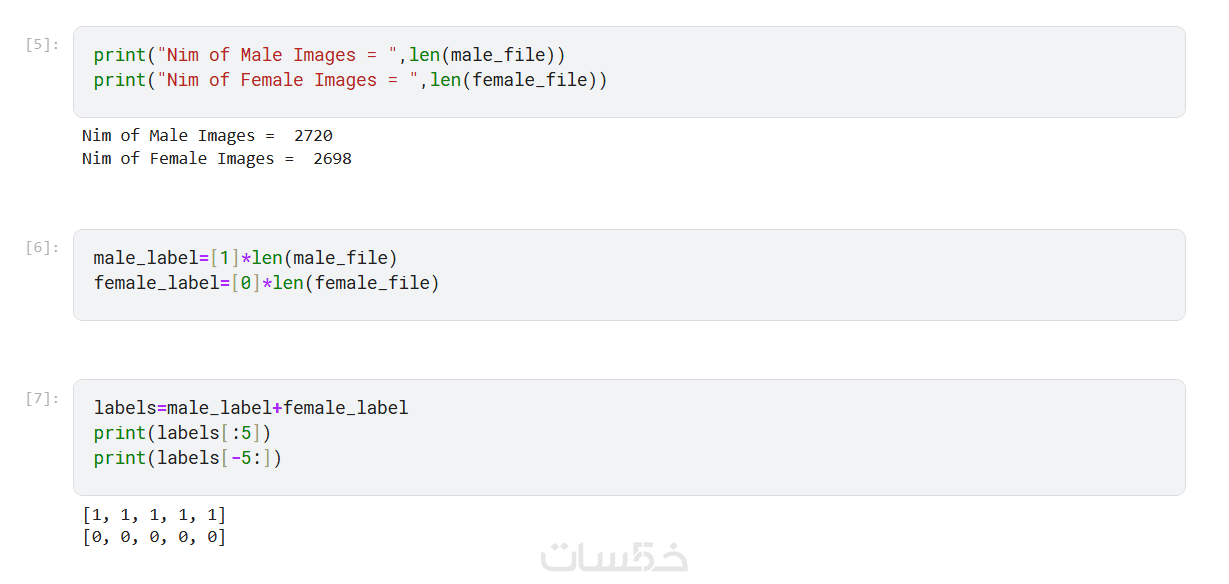This screenshot has width=1229, height=584.
Task: Click the len(male_file) call in cell 5
Action: click(487, 55)
